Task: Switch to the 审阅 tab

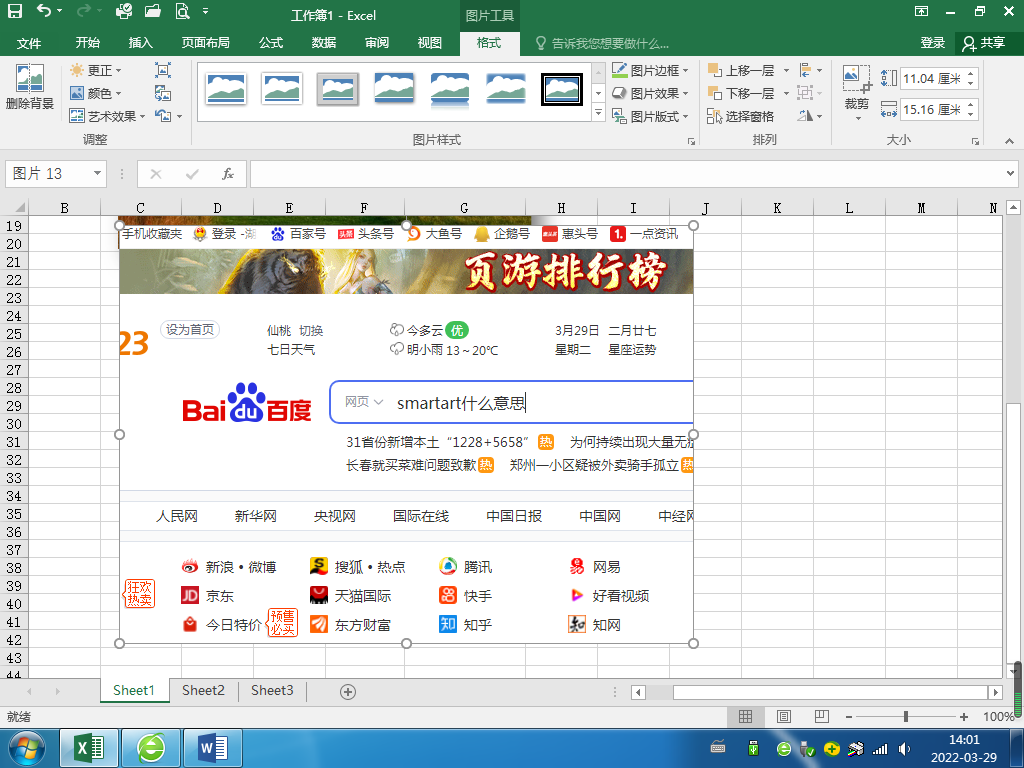Action: pyautogui.click(x=377, y=43)
